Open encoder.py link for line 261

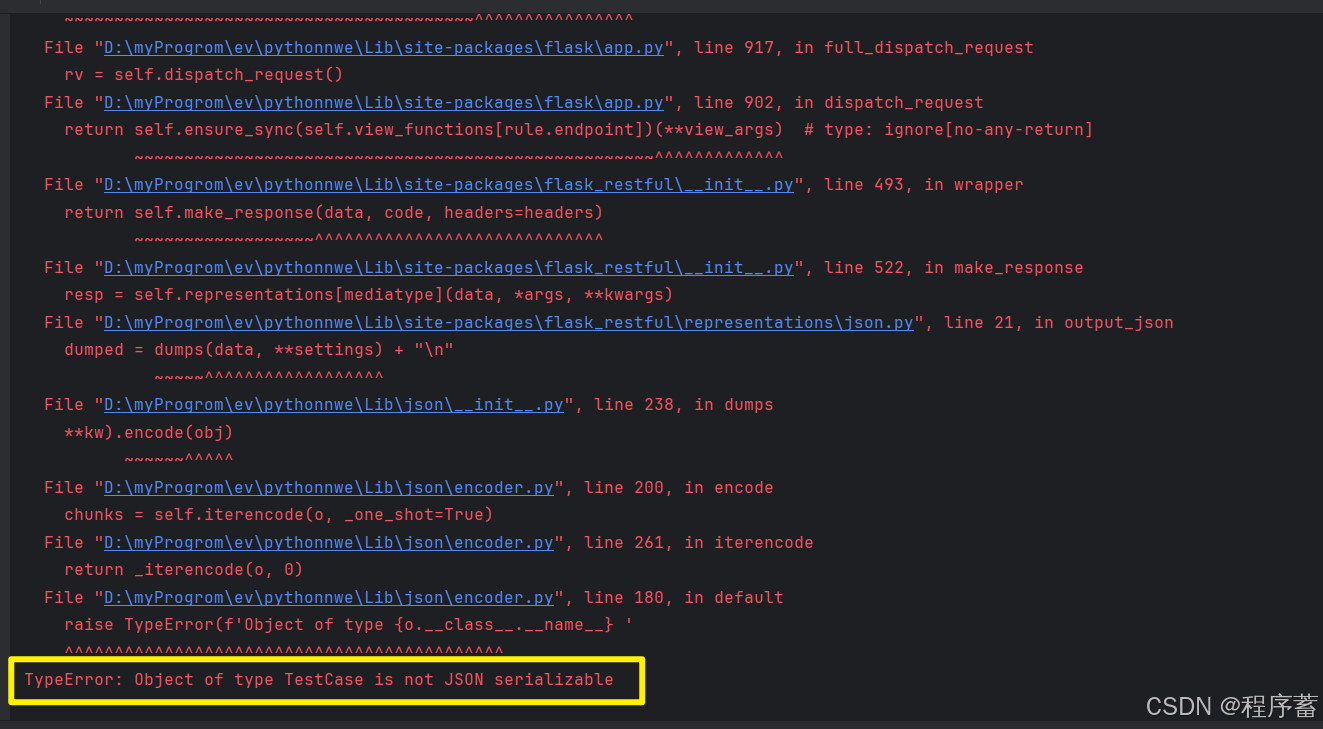point(329,543)
